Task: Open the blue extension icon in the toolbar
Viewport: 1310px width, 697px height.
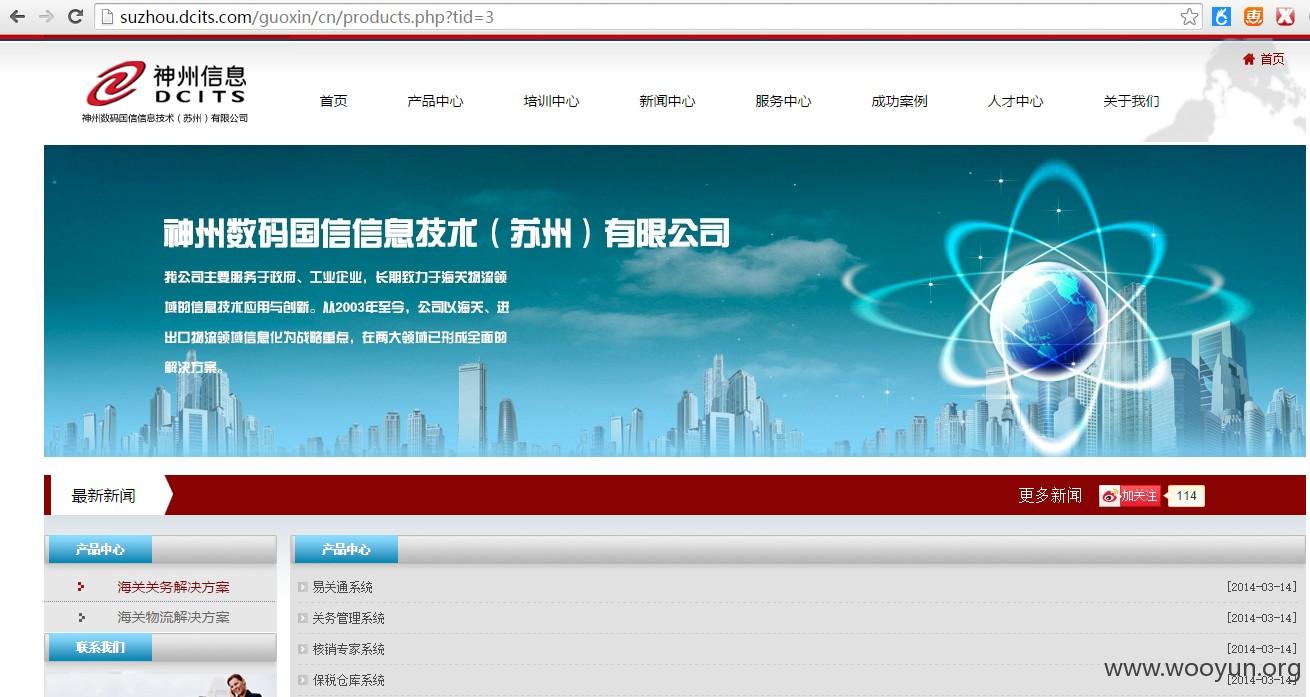Action: 1221,16
